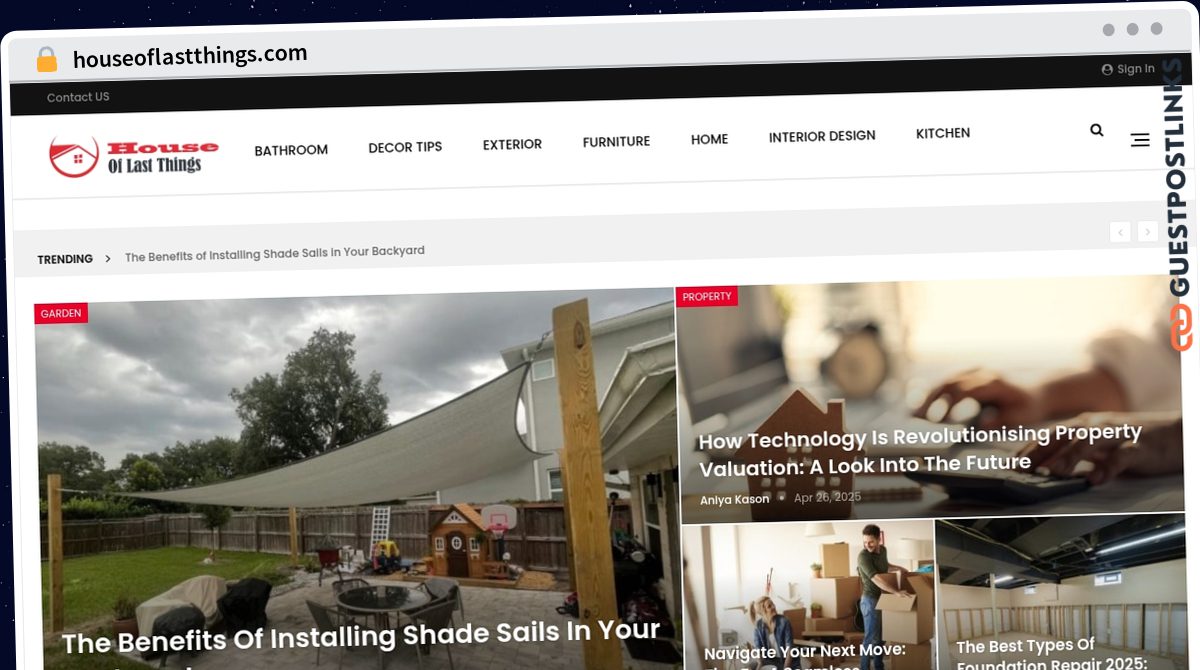
Task: Click the moving boxes couple thumbnail
Action: click(x=808, y=594)
